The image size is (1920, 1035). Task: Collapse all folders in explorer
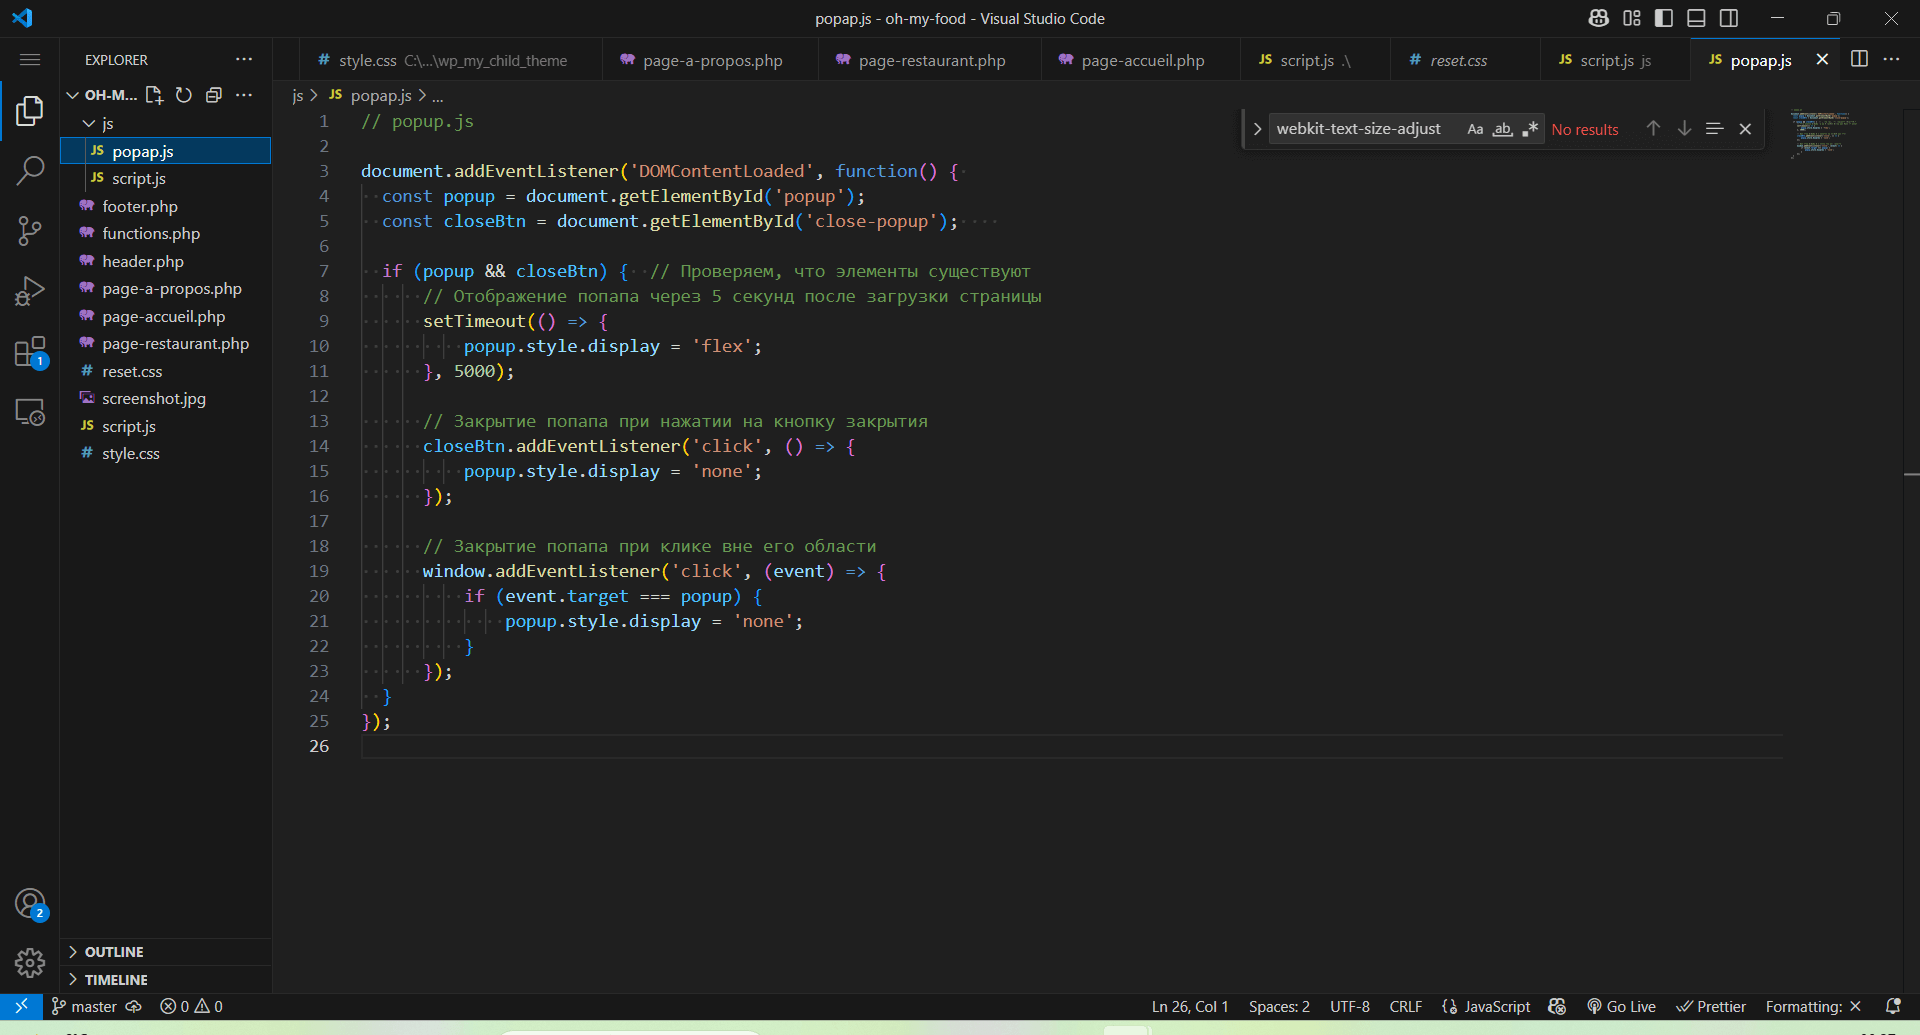(x=213, y=95)
